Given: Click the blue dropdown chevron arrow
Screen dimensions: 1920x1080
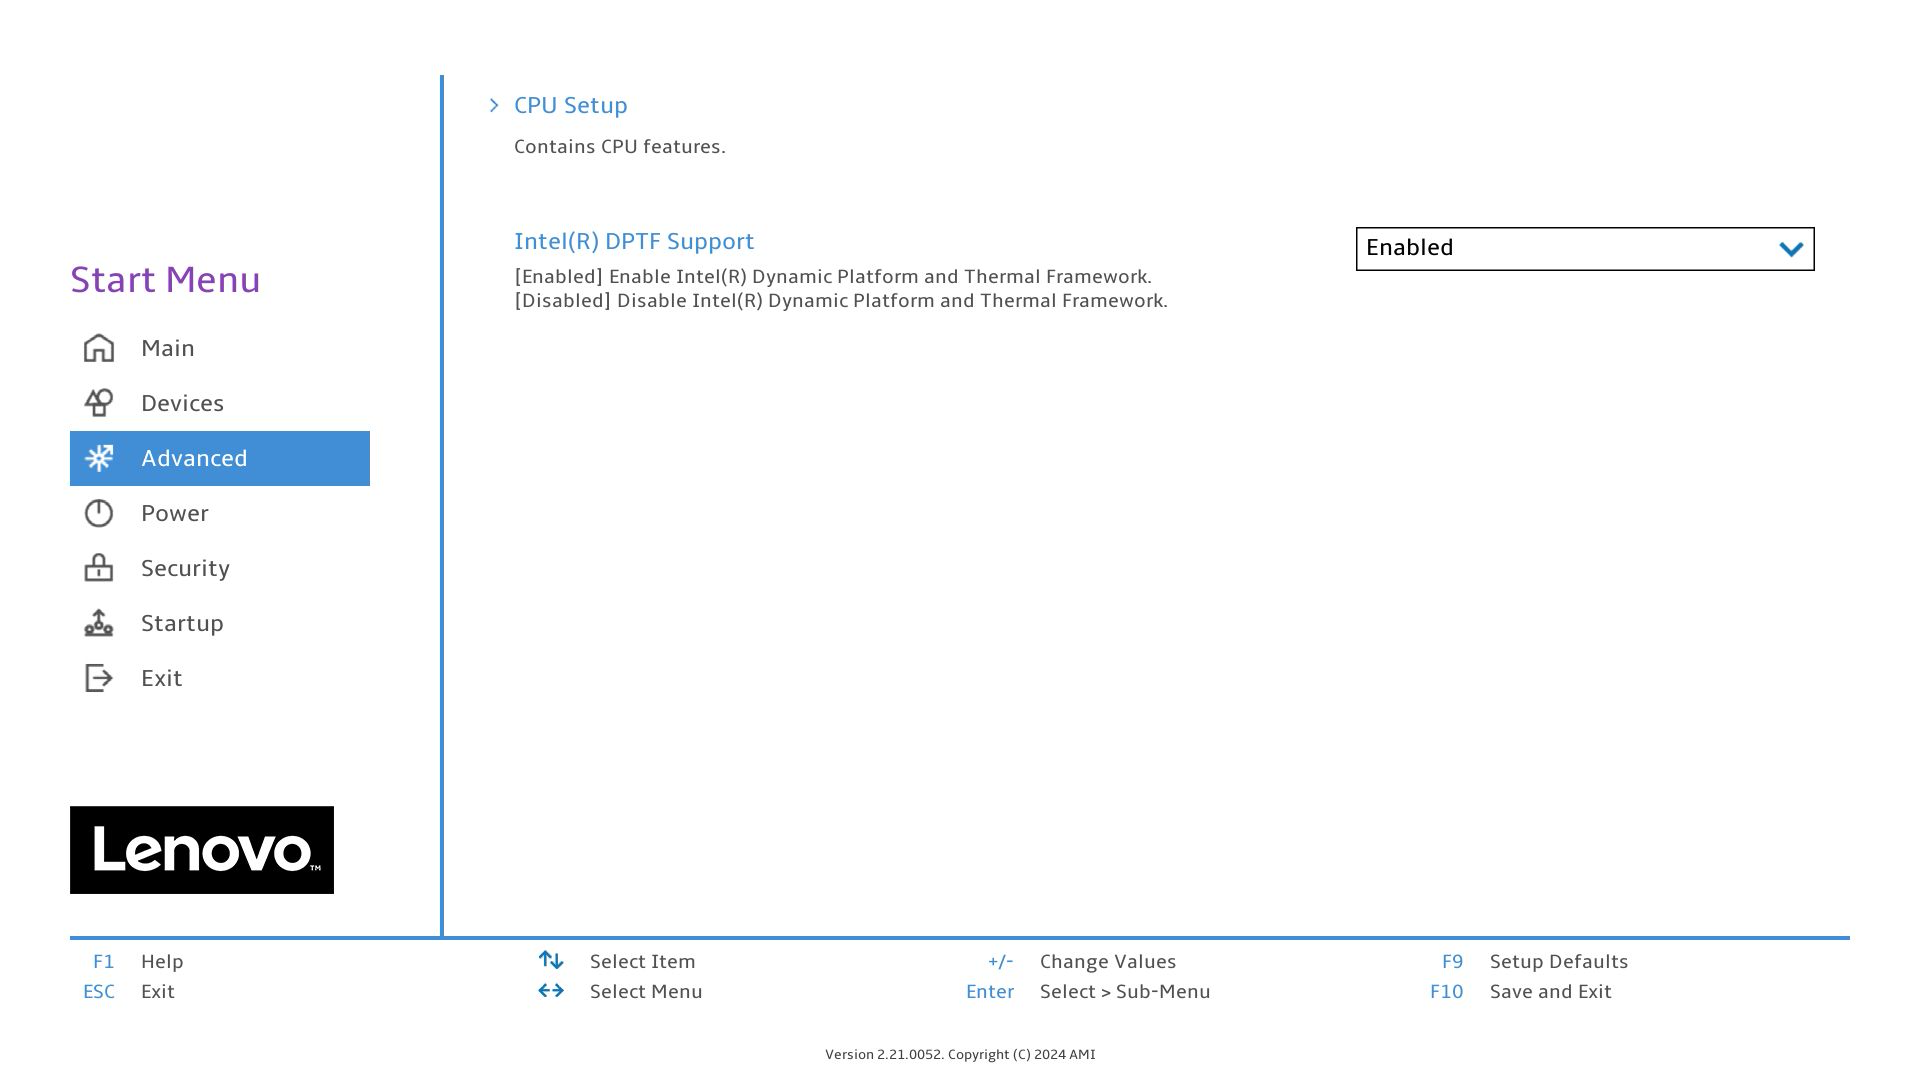Looking at the screenshot, I should pos(1790,249).
